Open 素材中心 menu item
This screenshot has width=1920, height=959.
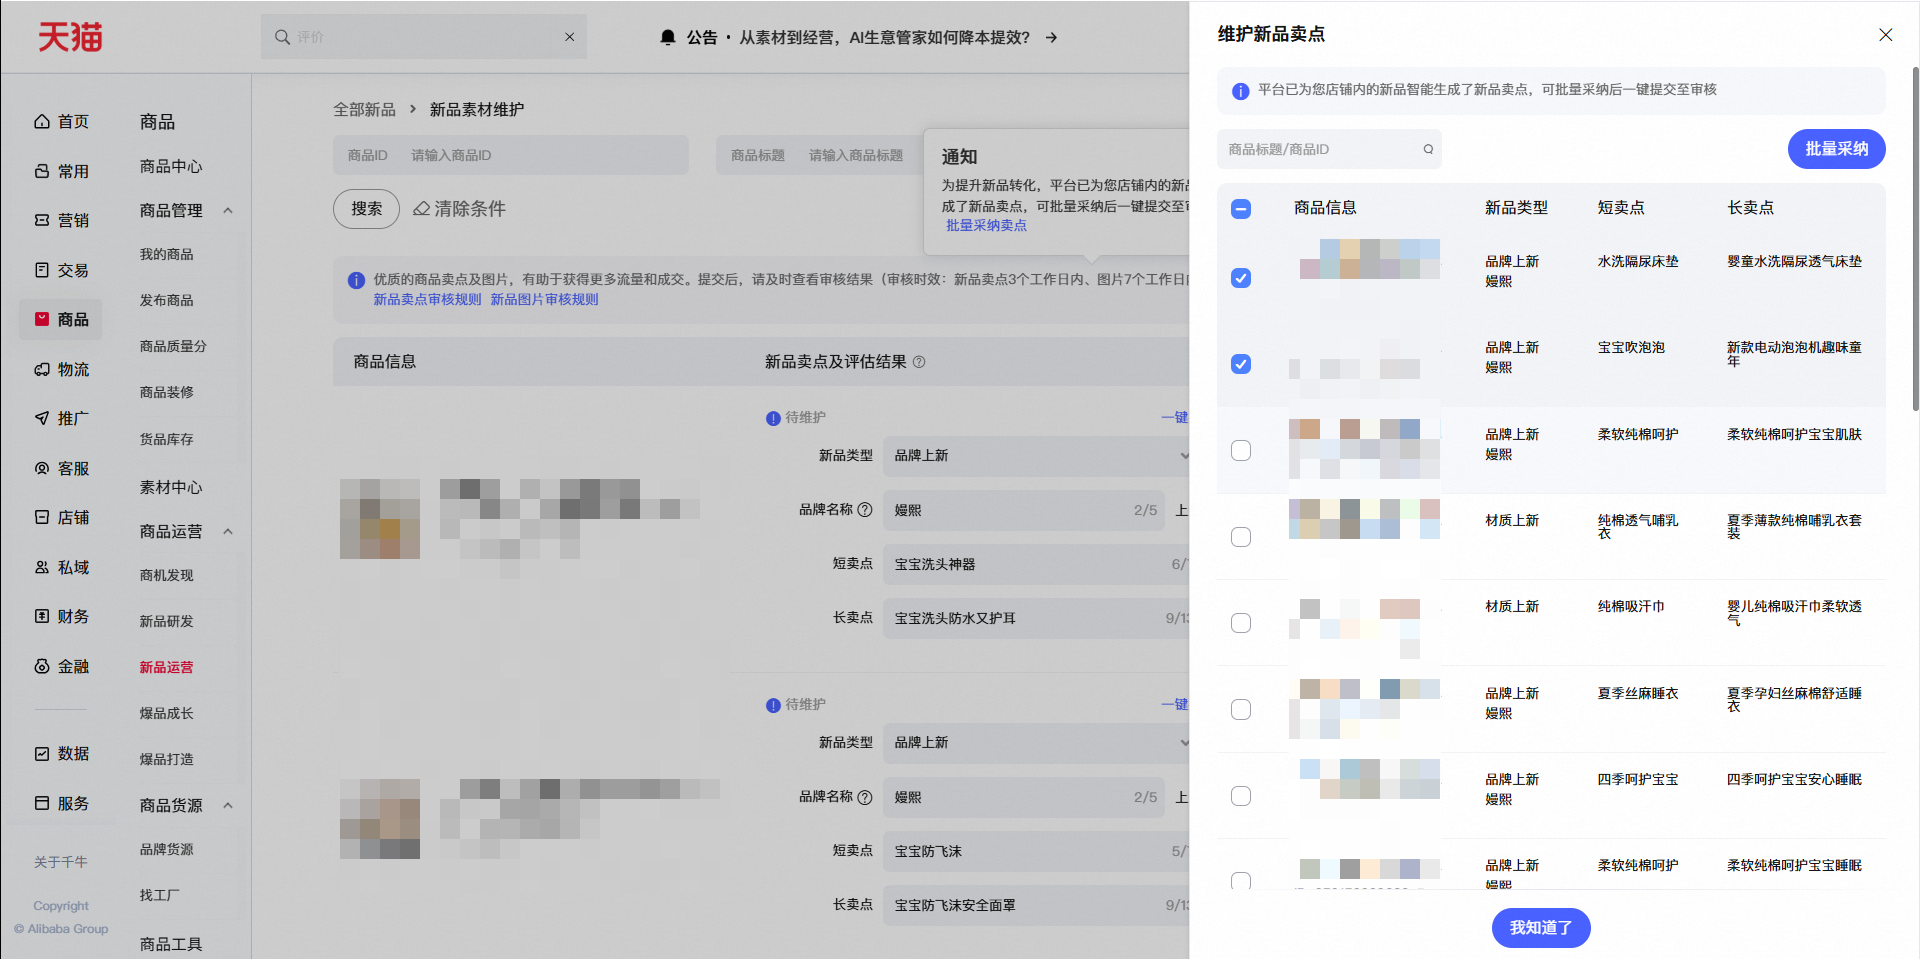[x=171, y=487]
